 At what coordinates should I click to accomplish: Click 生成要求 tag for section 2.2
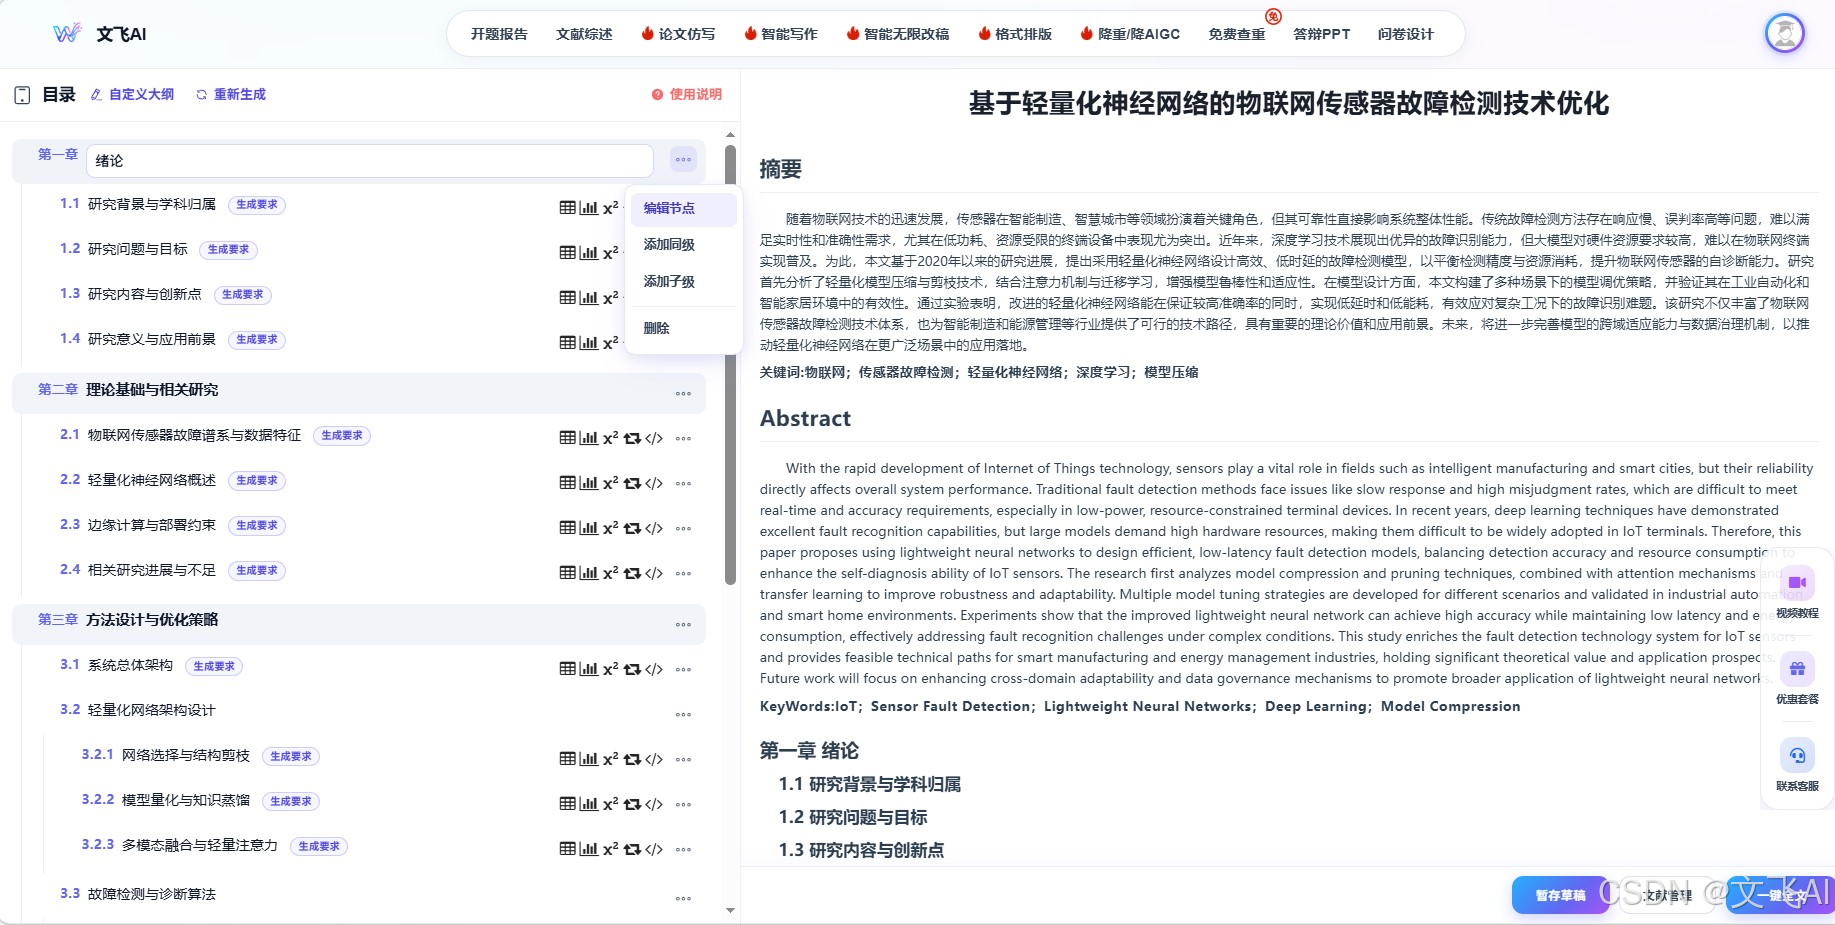tap(257, 480)
